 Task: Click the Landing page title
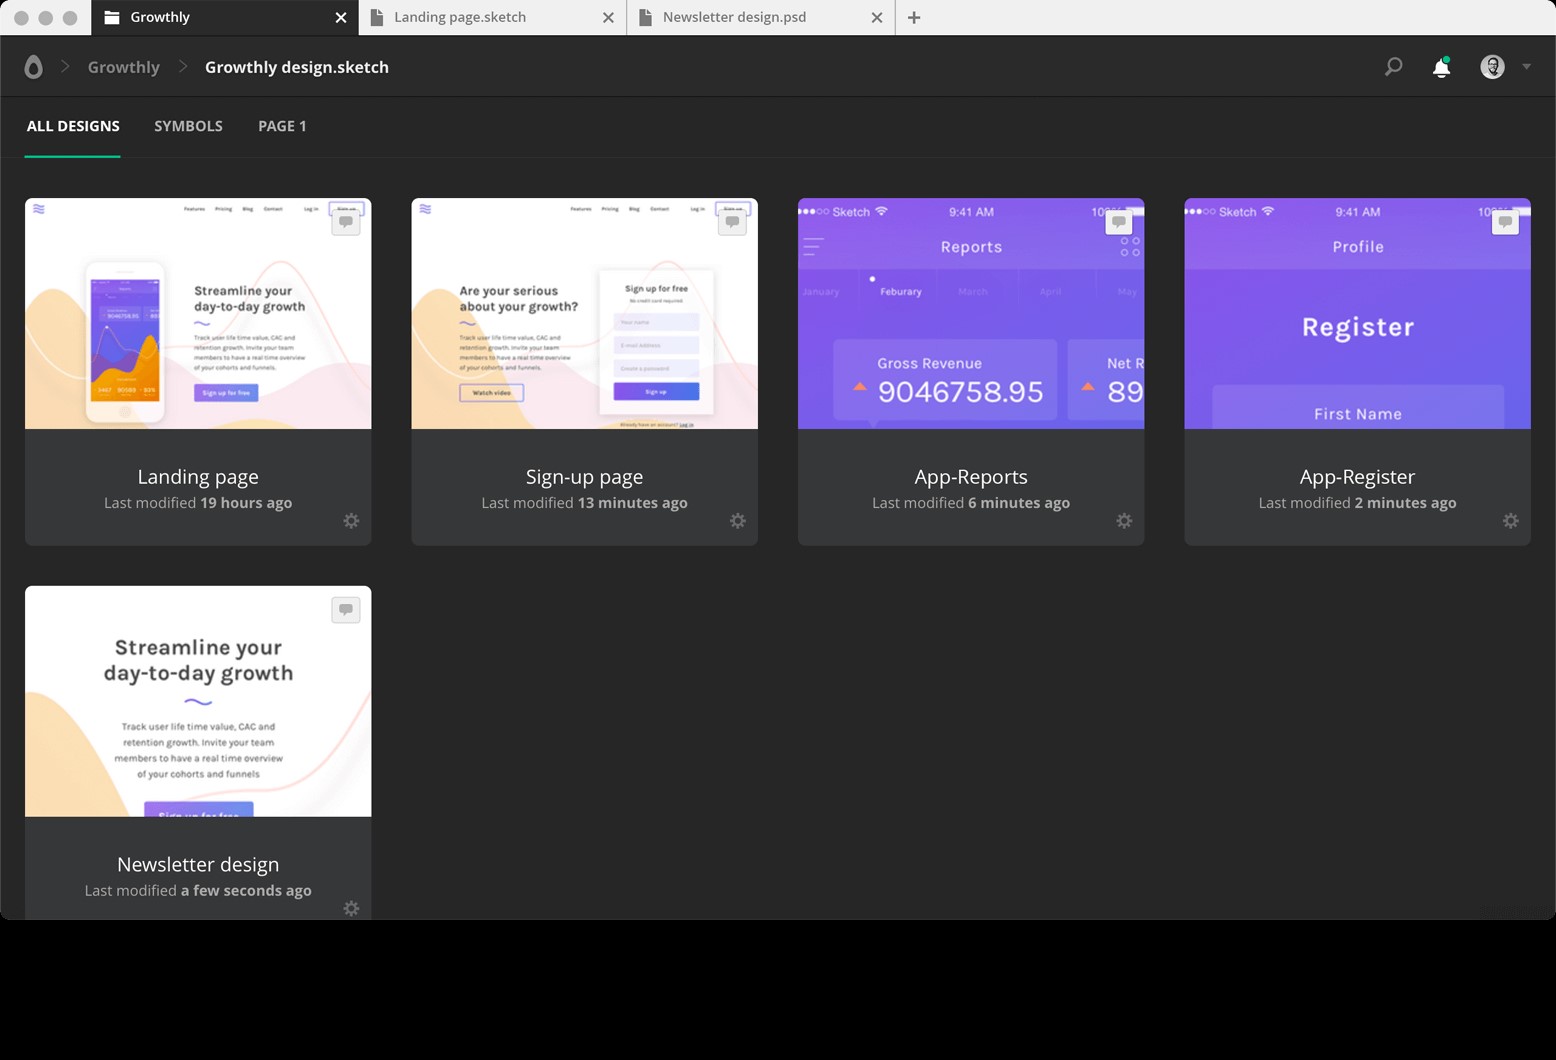click(x=198, y=477)
